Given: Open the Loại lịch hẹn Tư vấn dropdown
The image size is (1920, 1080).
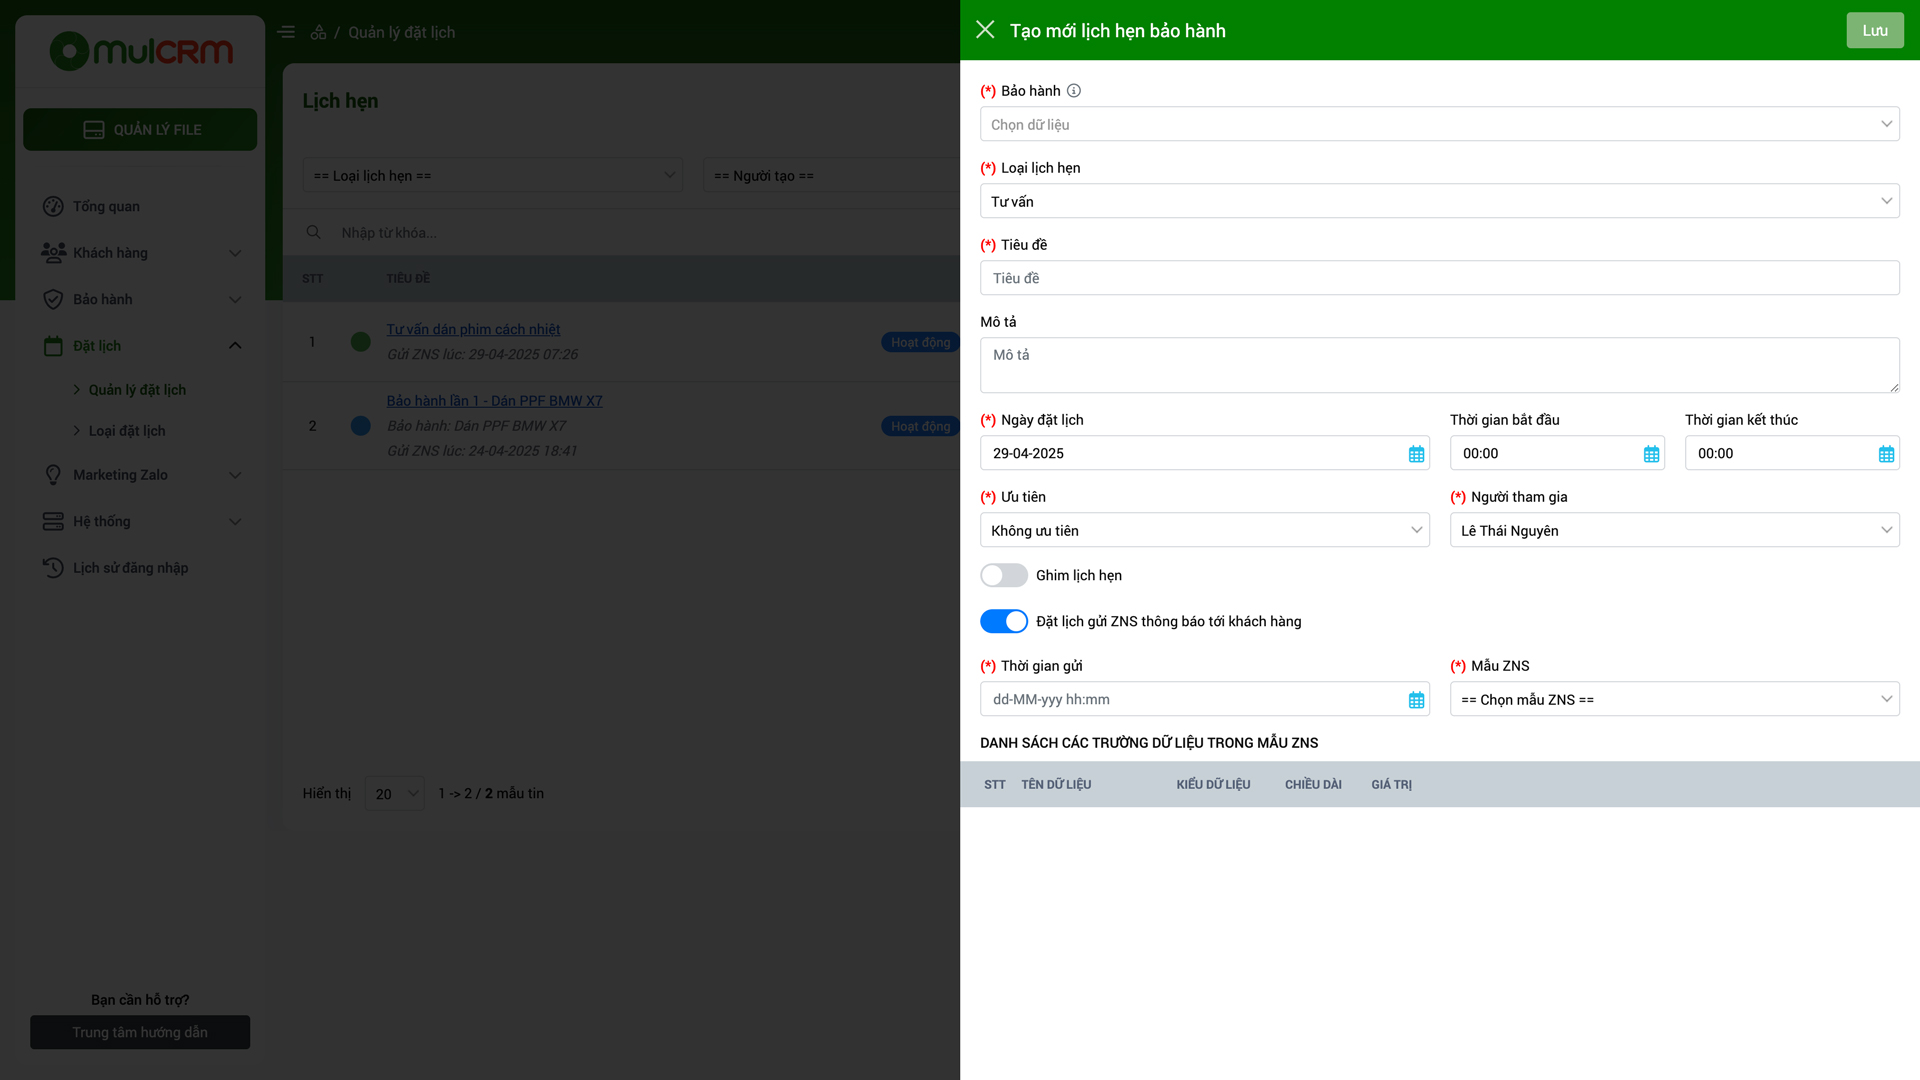Looking at the screenshot, I should (x=1438, y=201).
